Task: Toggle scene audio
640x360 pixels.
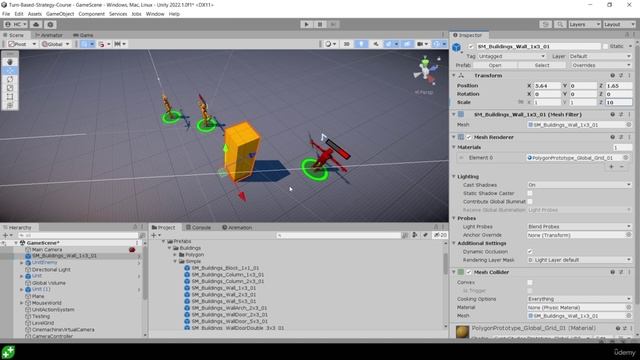Action: coord(376,44)
